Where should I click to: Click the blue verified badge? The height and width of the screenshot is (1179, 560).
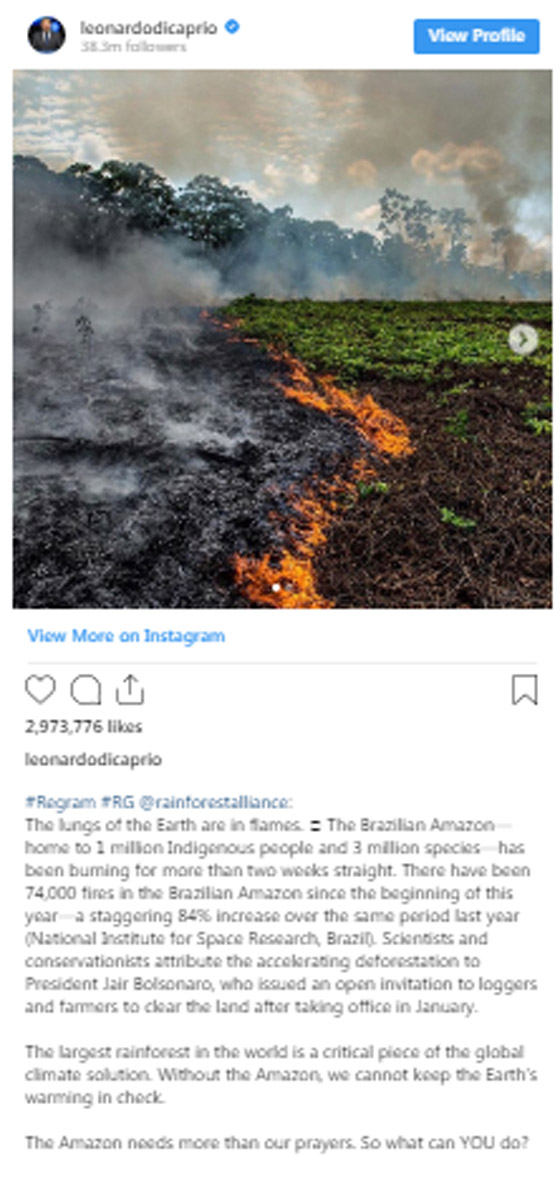pyautogui.click(x=232, y=28)
